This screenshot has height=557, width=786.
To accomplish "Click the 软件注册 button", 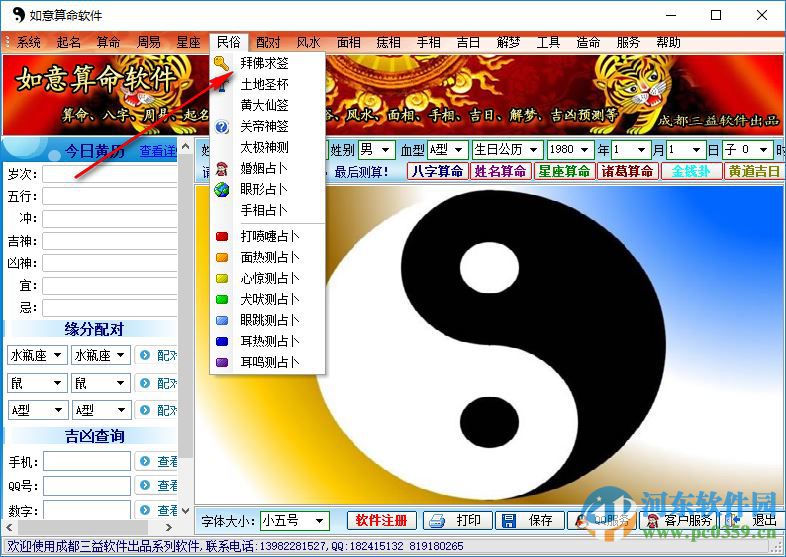I will point(381,521).
